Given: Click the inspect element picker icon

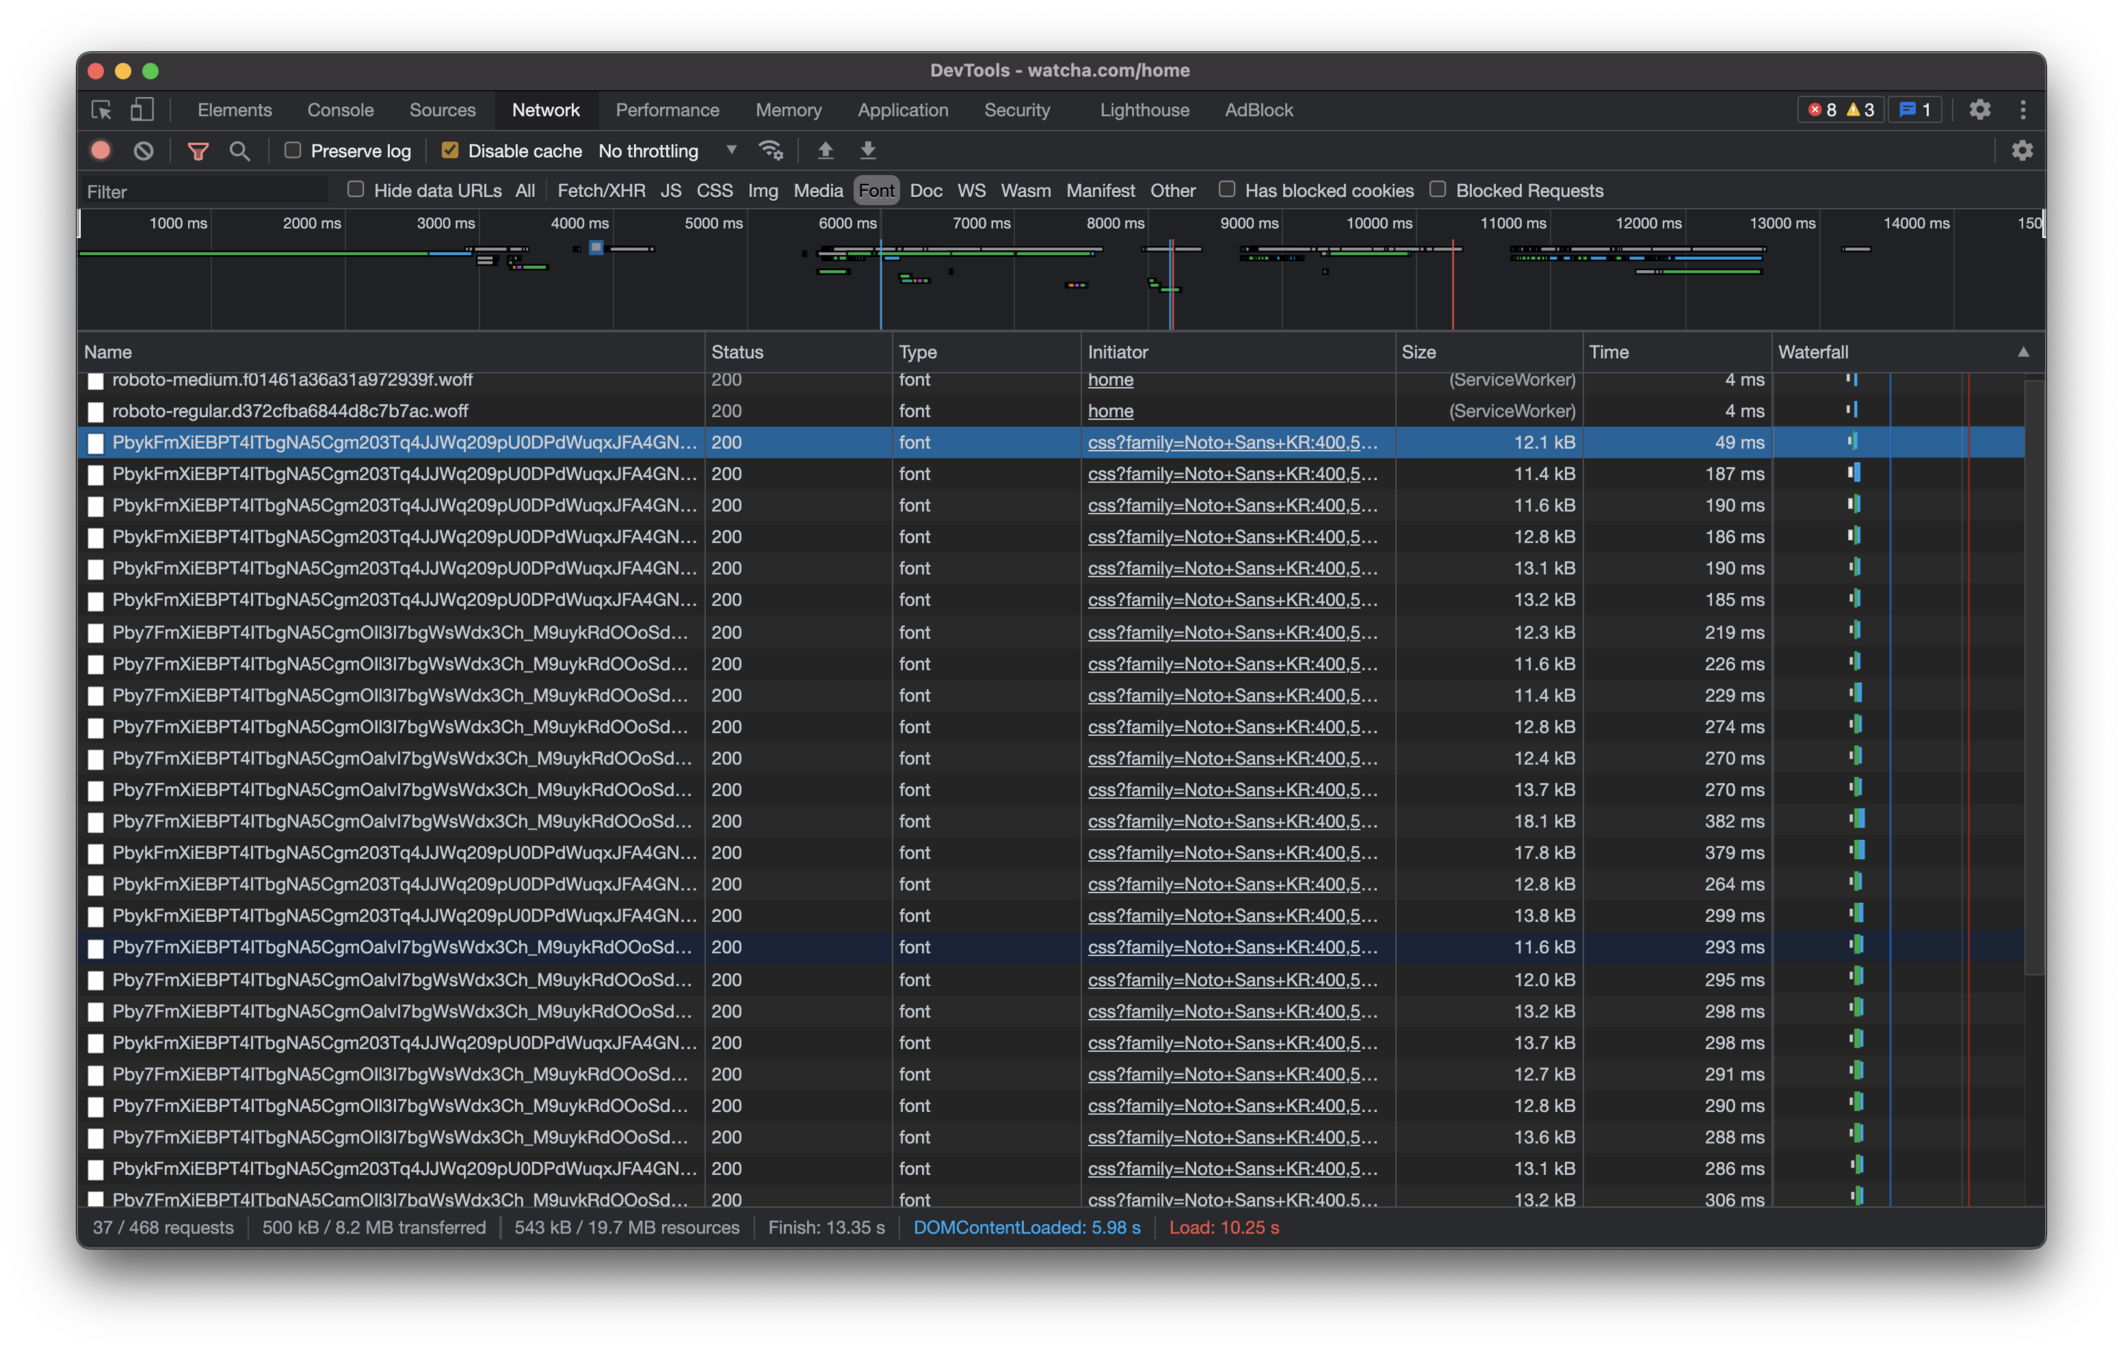Looking at the screenshot, I should [x=101, y=110].
